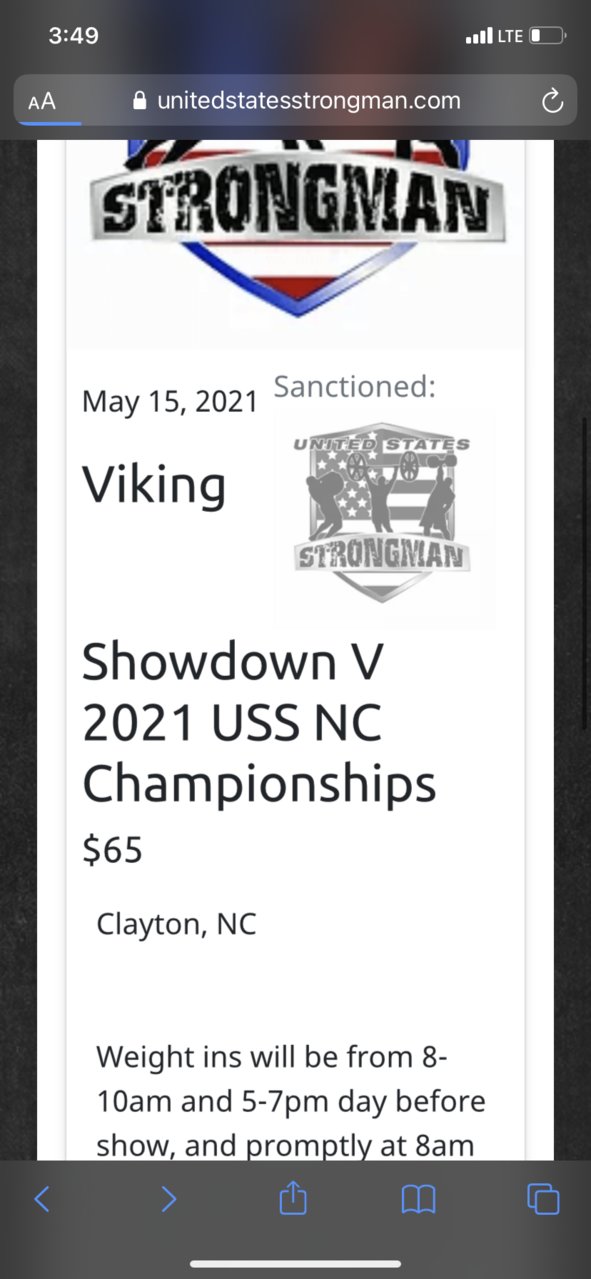
Task: Reload the page with the refresh icon
Action: coord(551,101)
